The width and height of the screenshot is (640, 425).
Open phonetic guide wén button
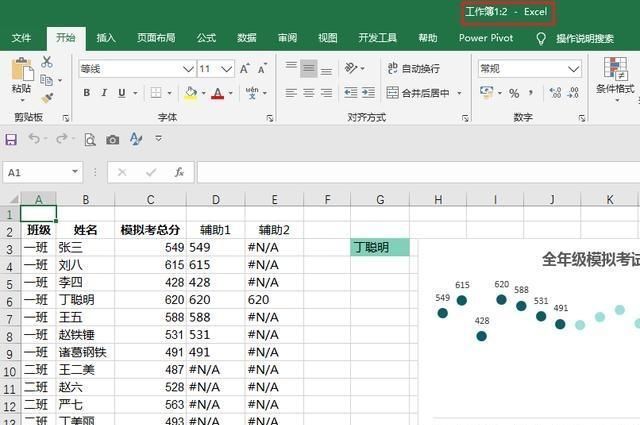coord(252,93)
